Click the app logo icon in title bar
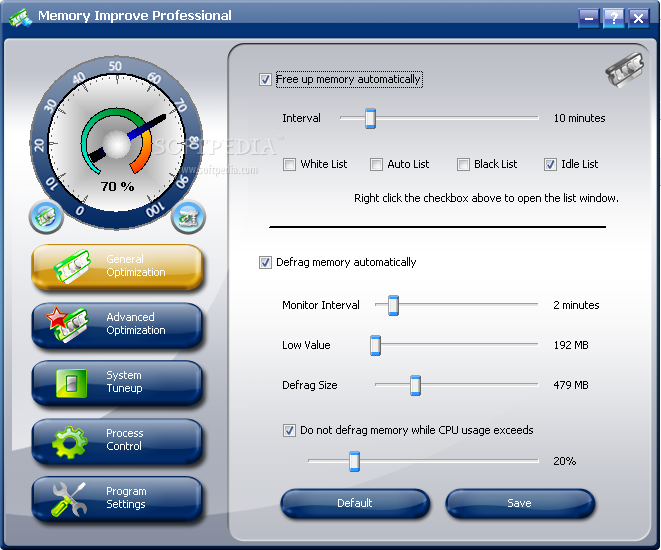 coord(20,17)
